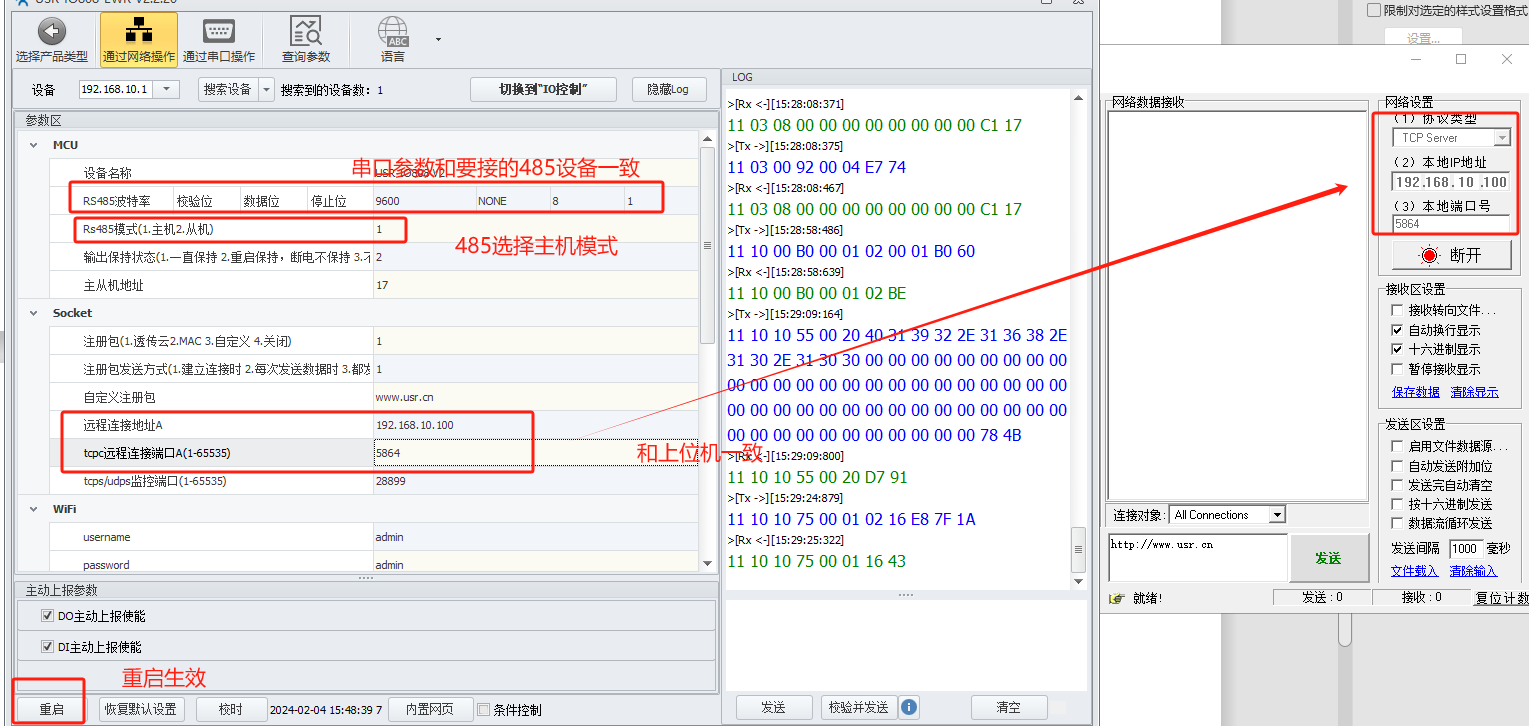Image resolution: width=1529 pixels, height=726 pixels.
Task: Click the 本地IP地址 field in network tool
Action: [1451, 182]
